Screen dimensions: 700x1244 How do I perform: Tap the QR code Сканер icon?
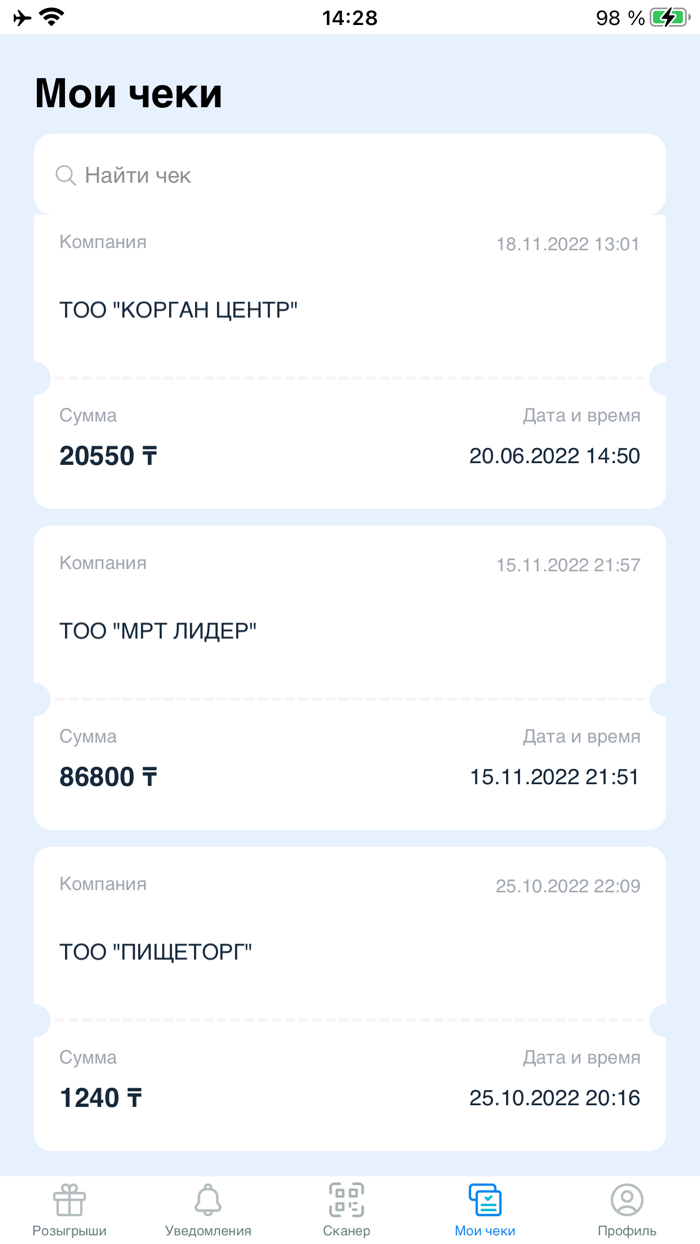coord(345,1197)
